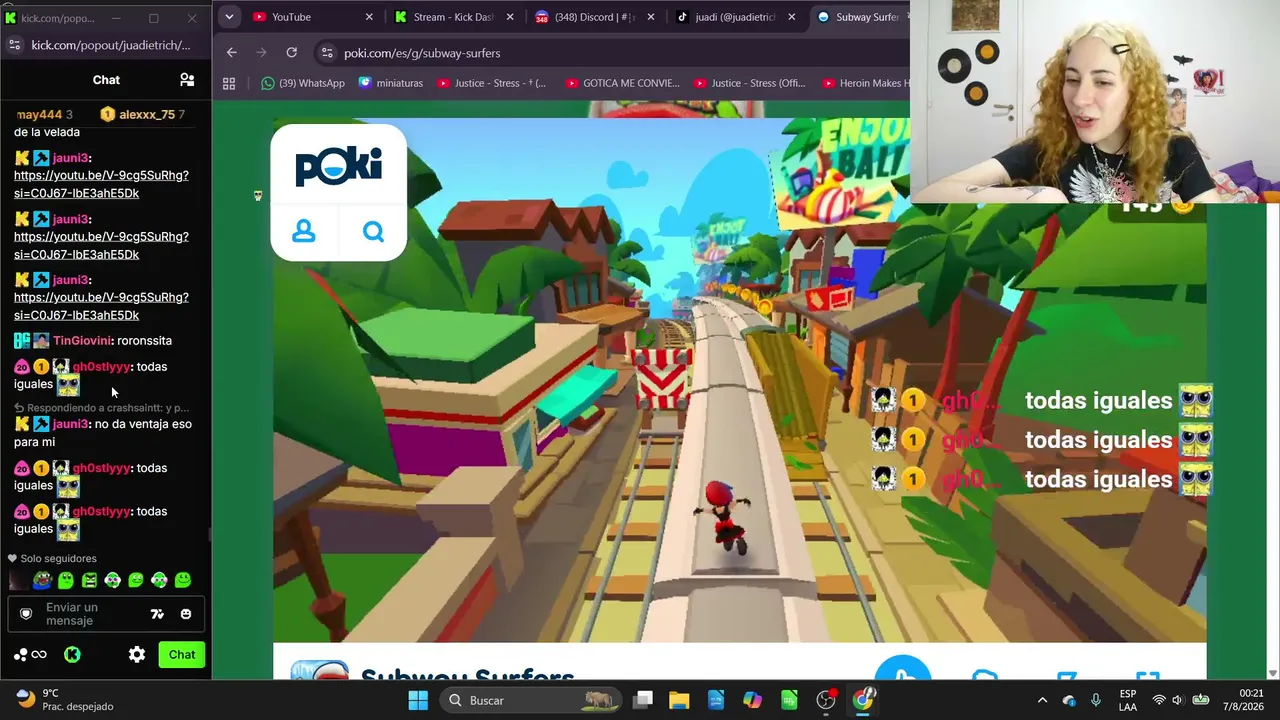Open jauni3's first youtu.be link
This screenshot has height=720, width=1280.
tap(101, 184)
